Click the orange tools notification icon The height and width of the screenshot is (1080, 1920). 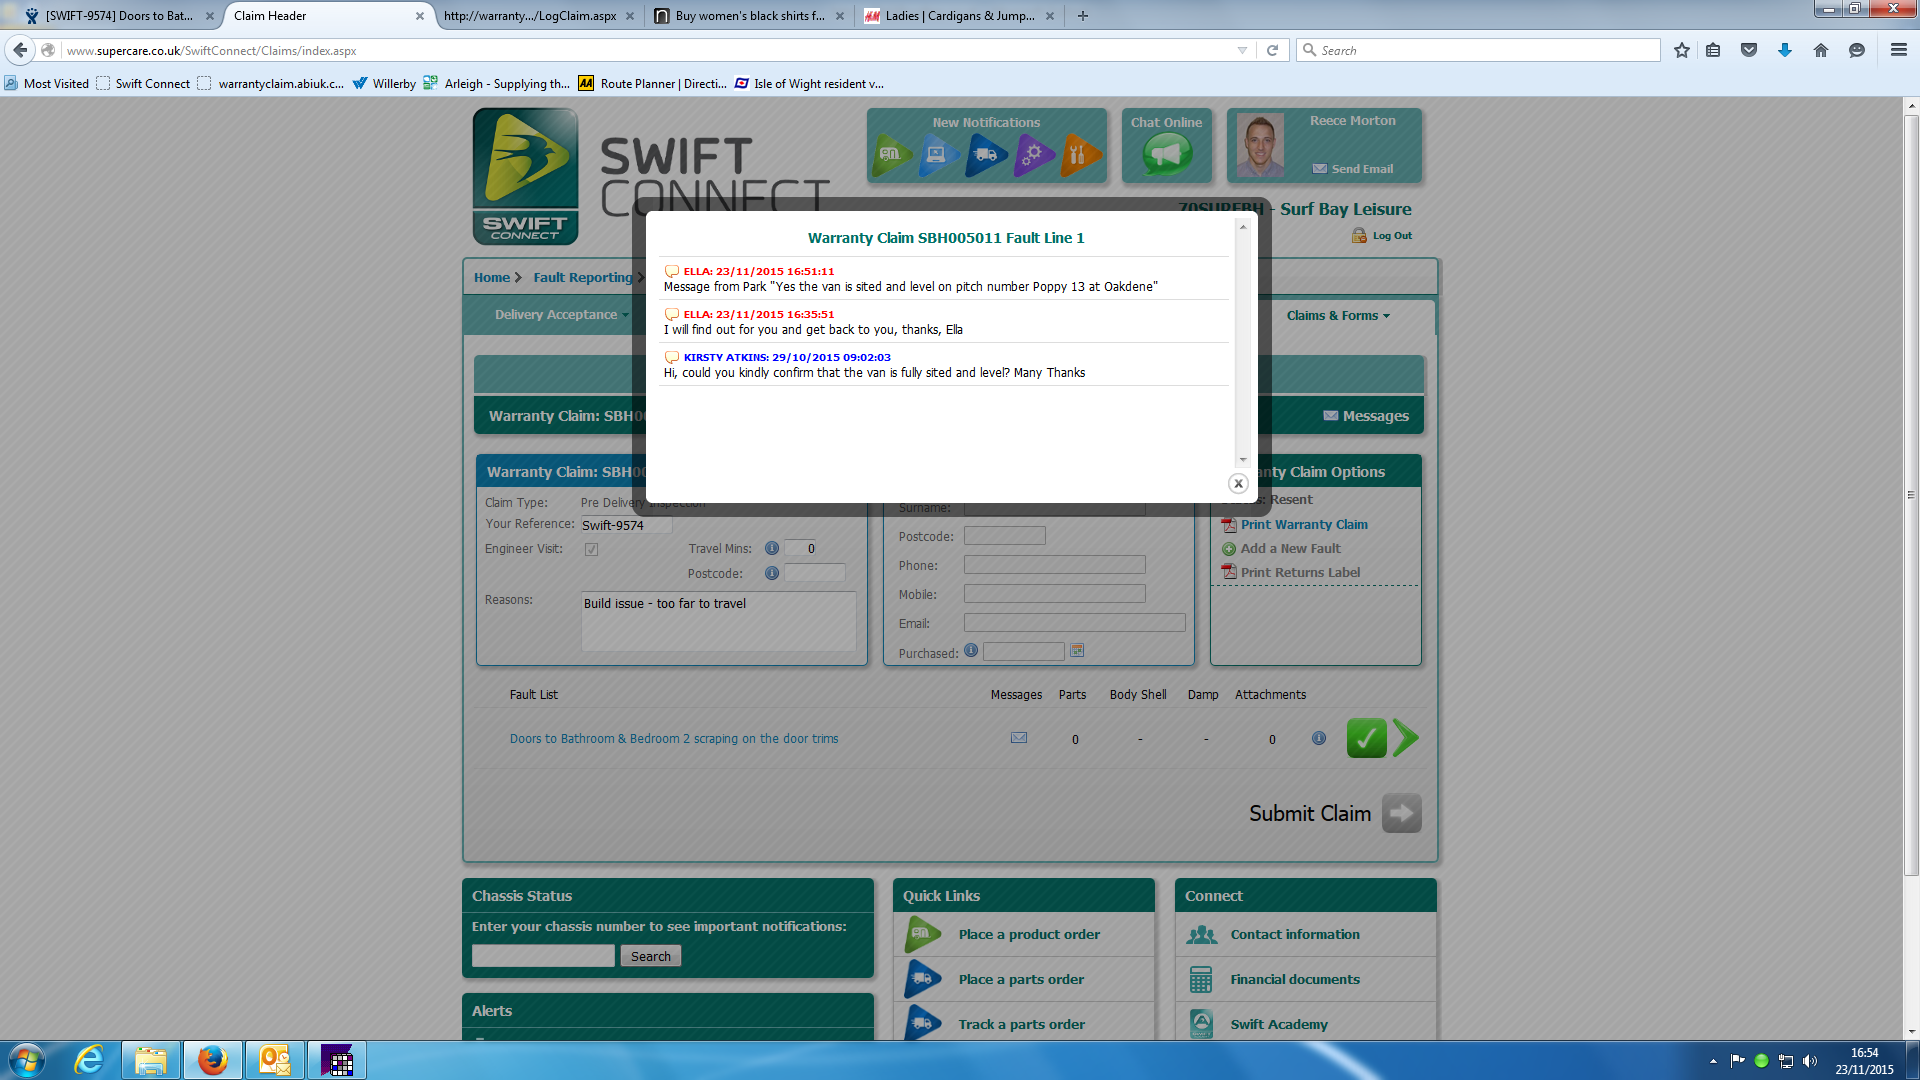pyautogui.click(x=1080, y=155)
